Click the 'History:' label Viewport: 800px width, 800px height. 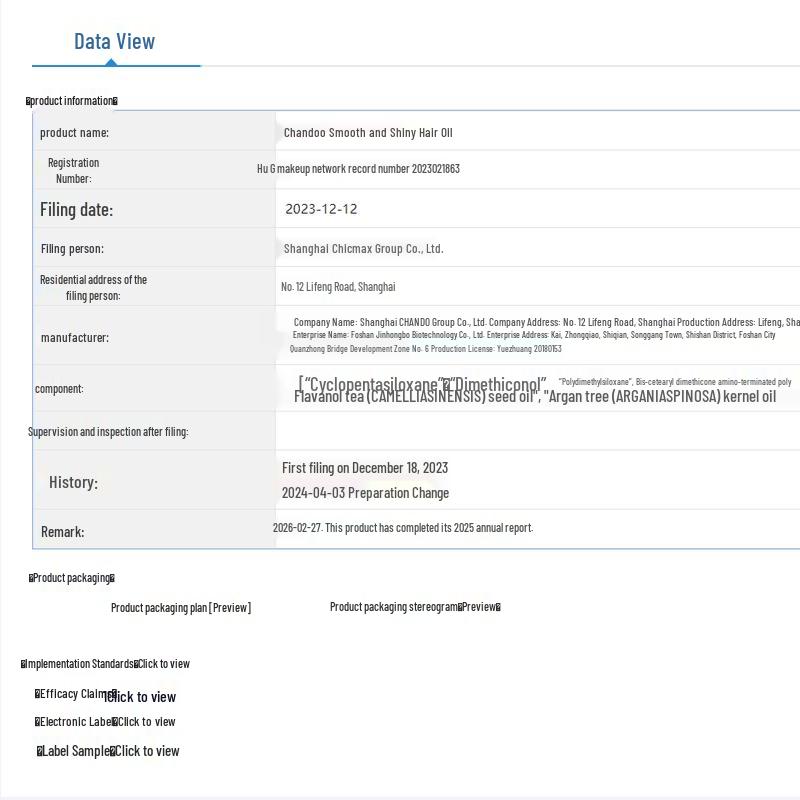[x=73, y=482]
